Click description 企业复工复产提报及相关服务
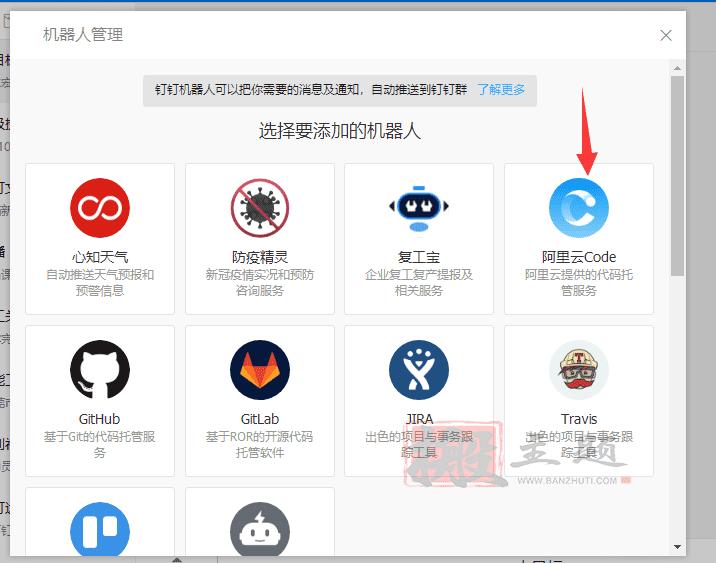 point(419,283)
